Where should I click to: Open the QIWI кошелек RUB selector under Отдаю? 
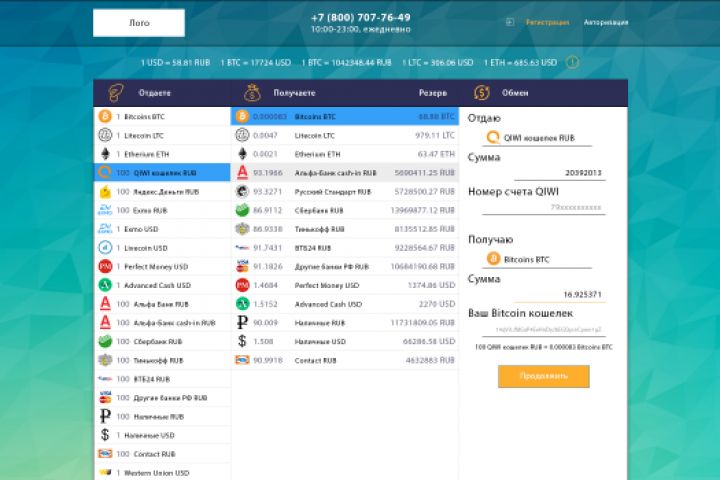(x=537, y=137)
